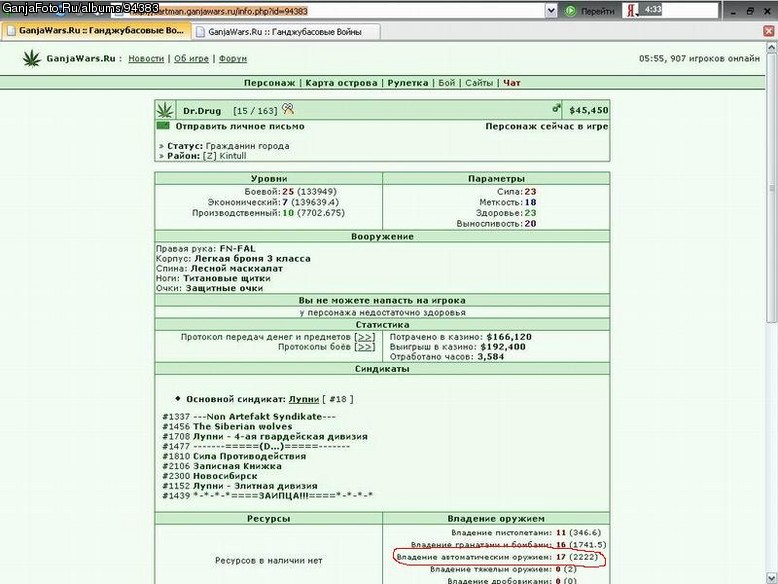This screenshot has width=778, height=584.
Task: Click the $45,450 money amount
Action: [588, 110]
